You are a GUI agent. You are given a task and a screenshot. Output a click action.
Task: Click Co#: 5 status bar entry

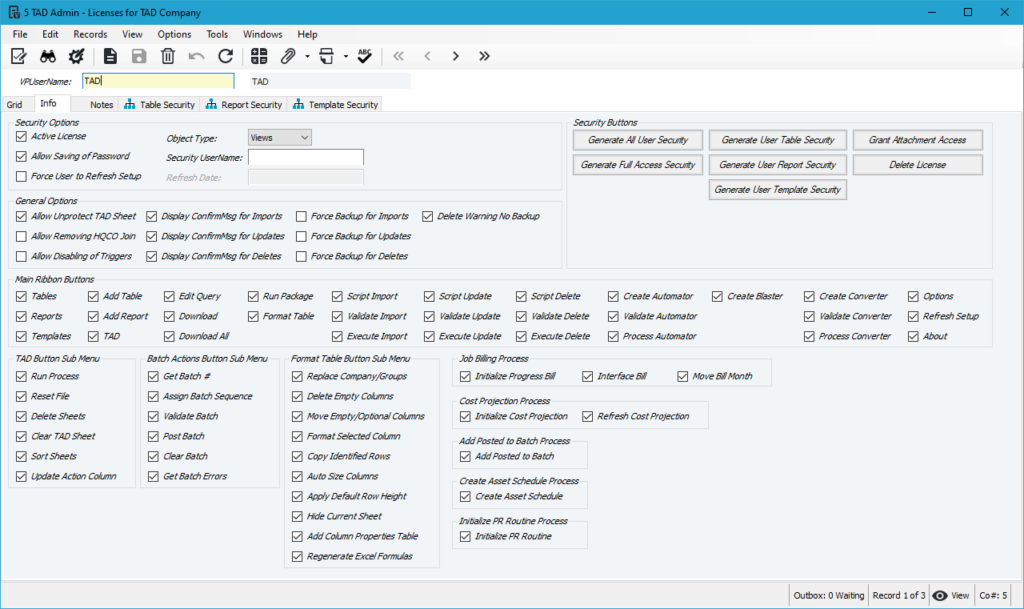point(993,595)
